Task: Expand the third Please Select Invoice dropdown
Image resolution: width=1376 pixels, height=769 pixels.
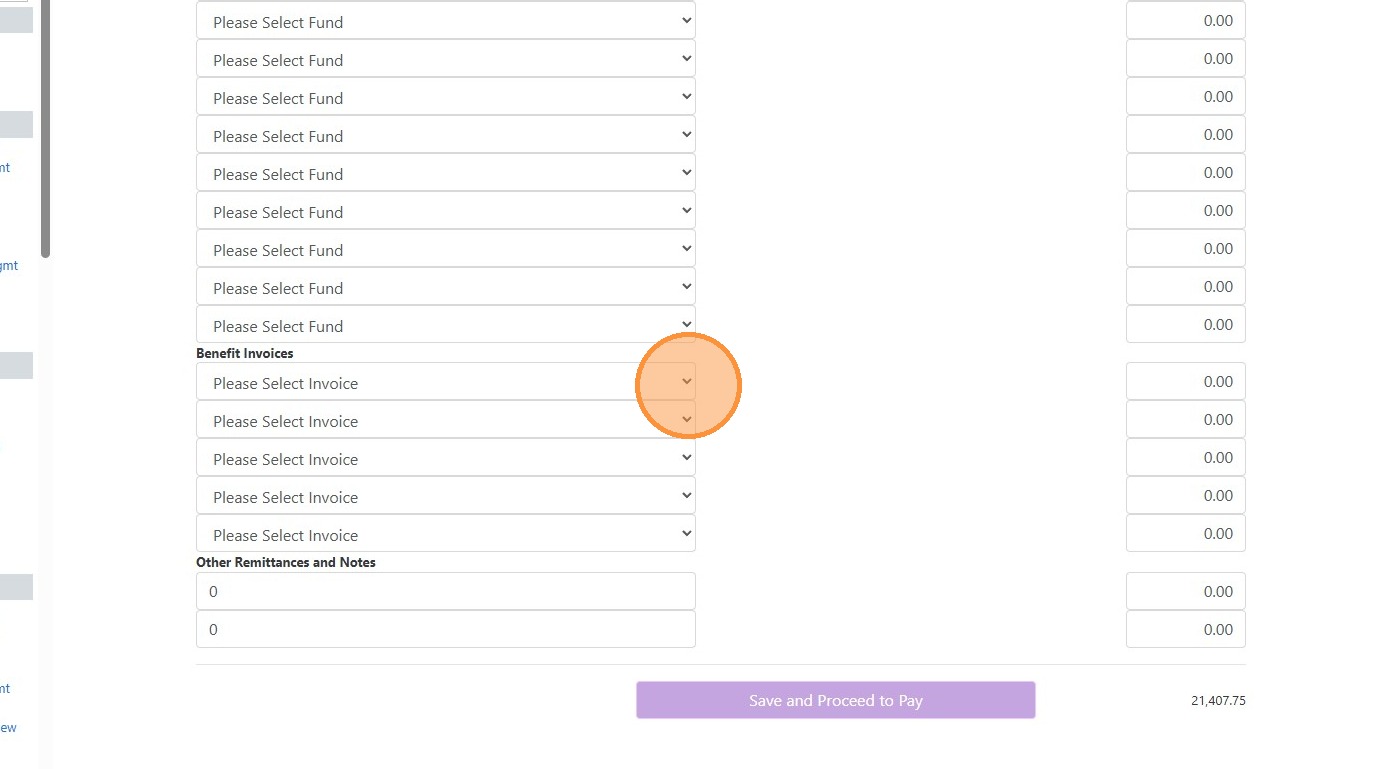Action: click(x=445, y=459)
